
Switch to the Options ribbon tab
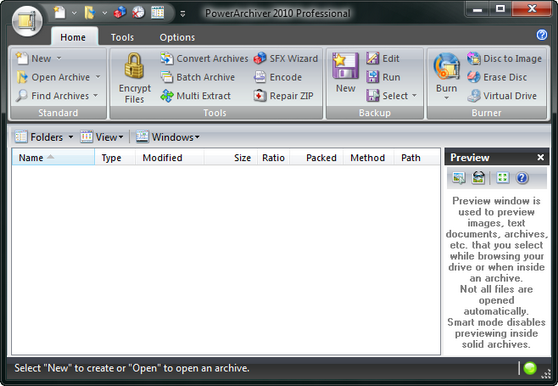(177, 37)
